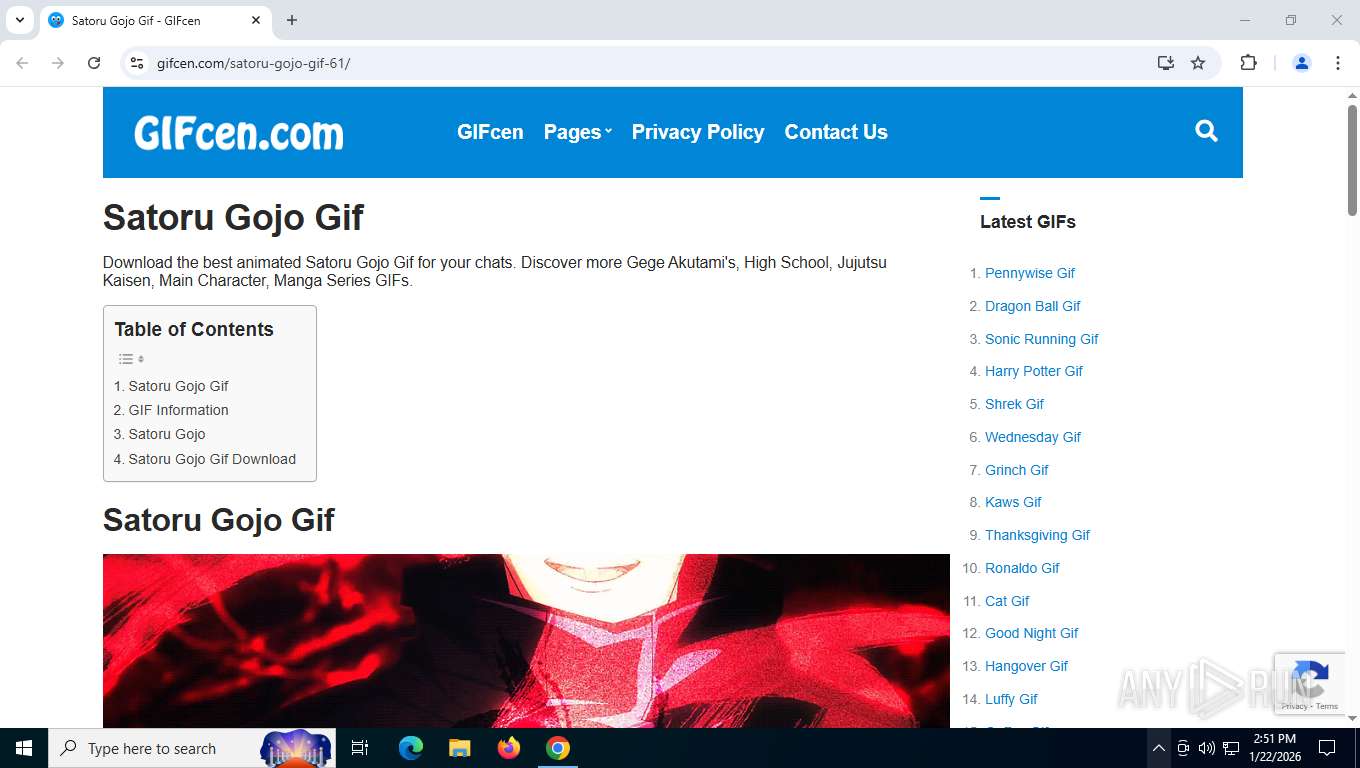This screenshot has width=1360, height=768.
Task: Open the tab search dropdown arrow
Action: click(x=19, y=20)
